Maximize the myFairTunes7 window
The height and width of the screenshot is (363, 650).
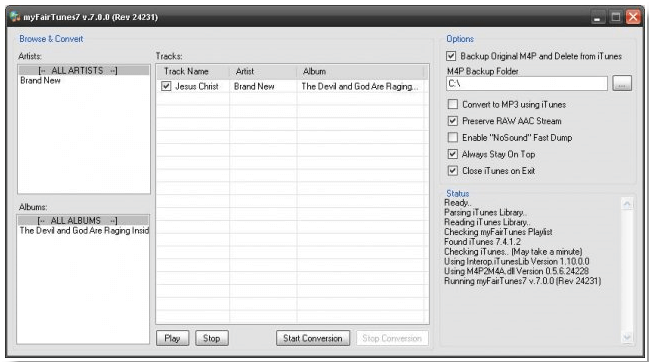[616, 17]
